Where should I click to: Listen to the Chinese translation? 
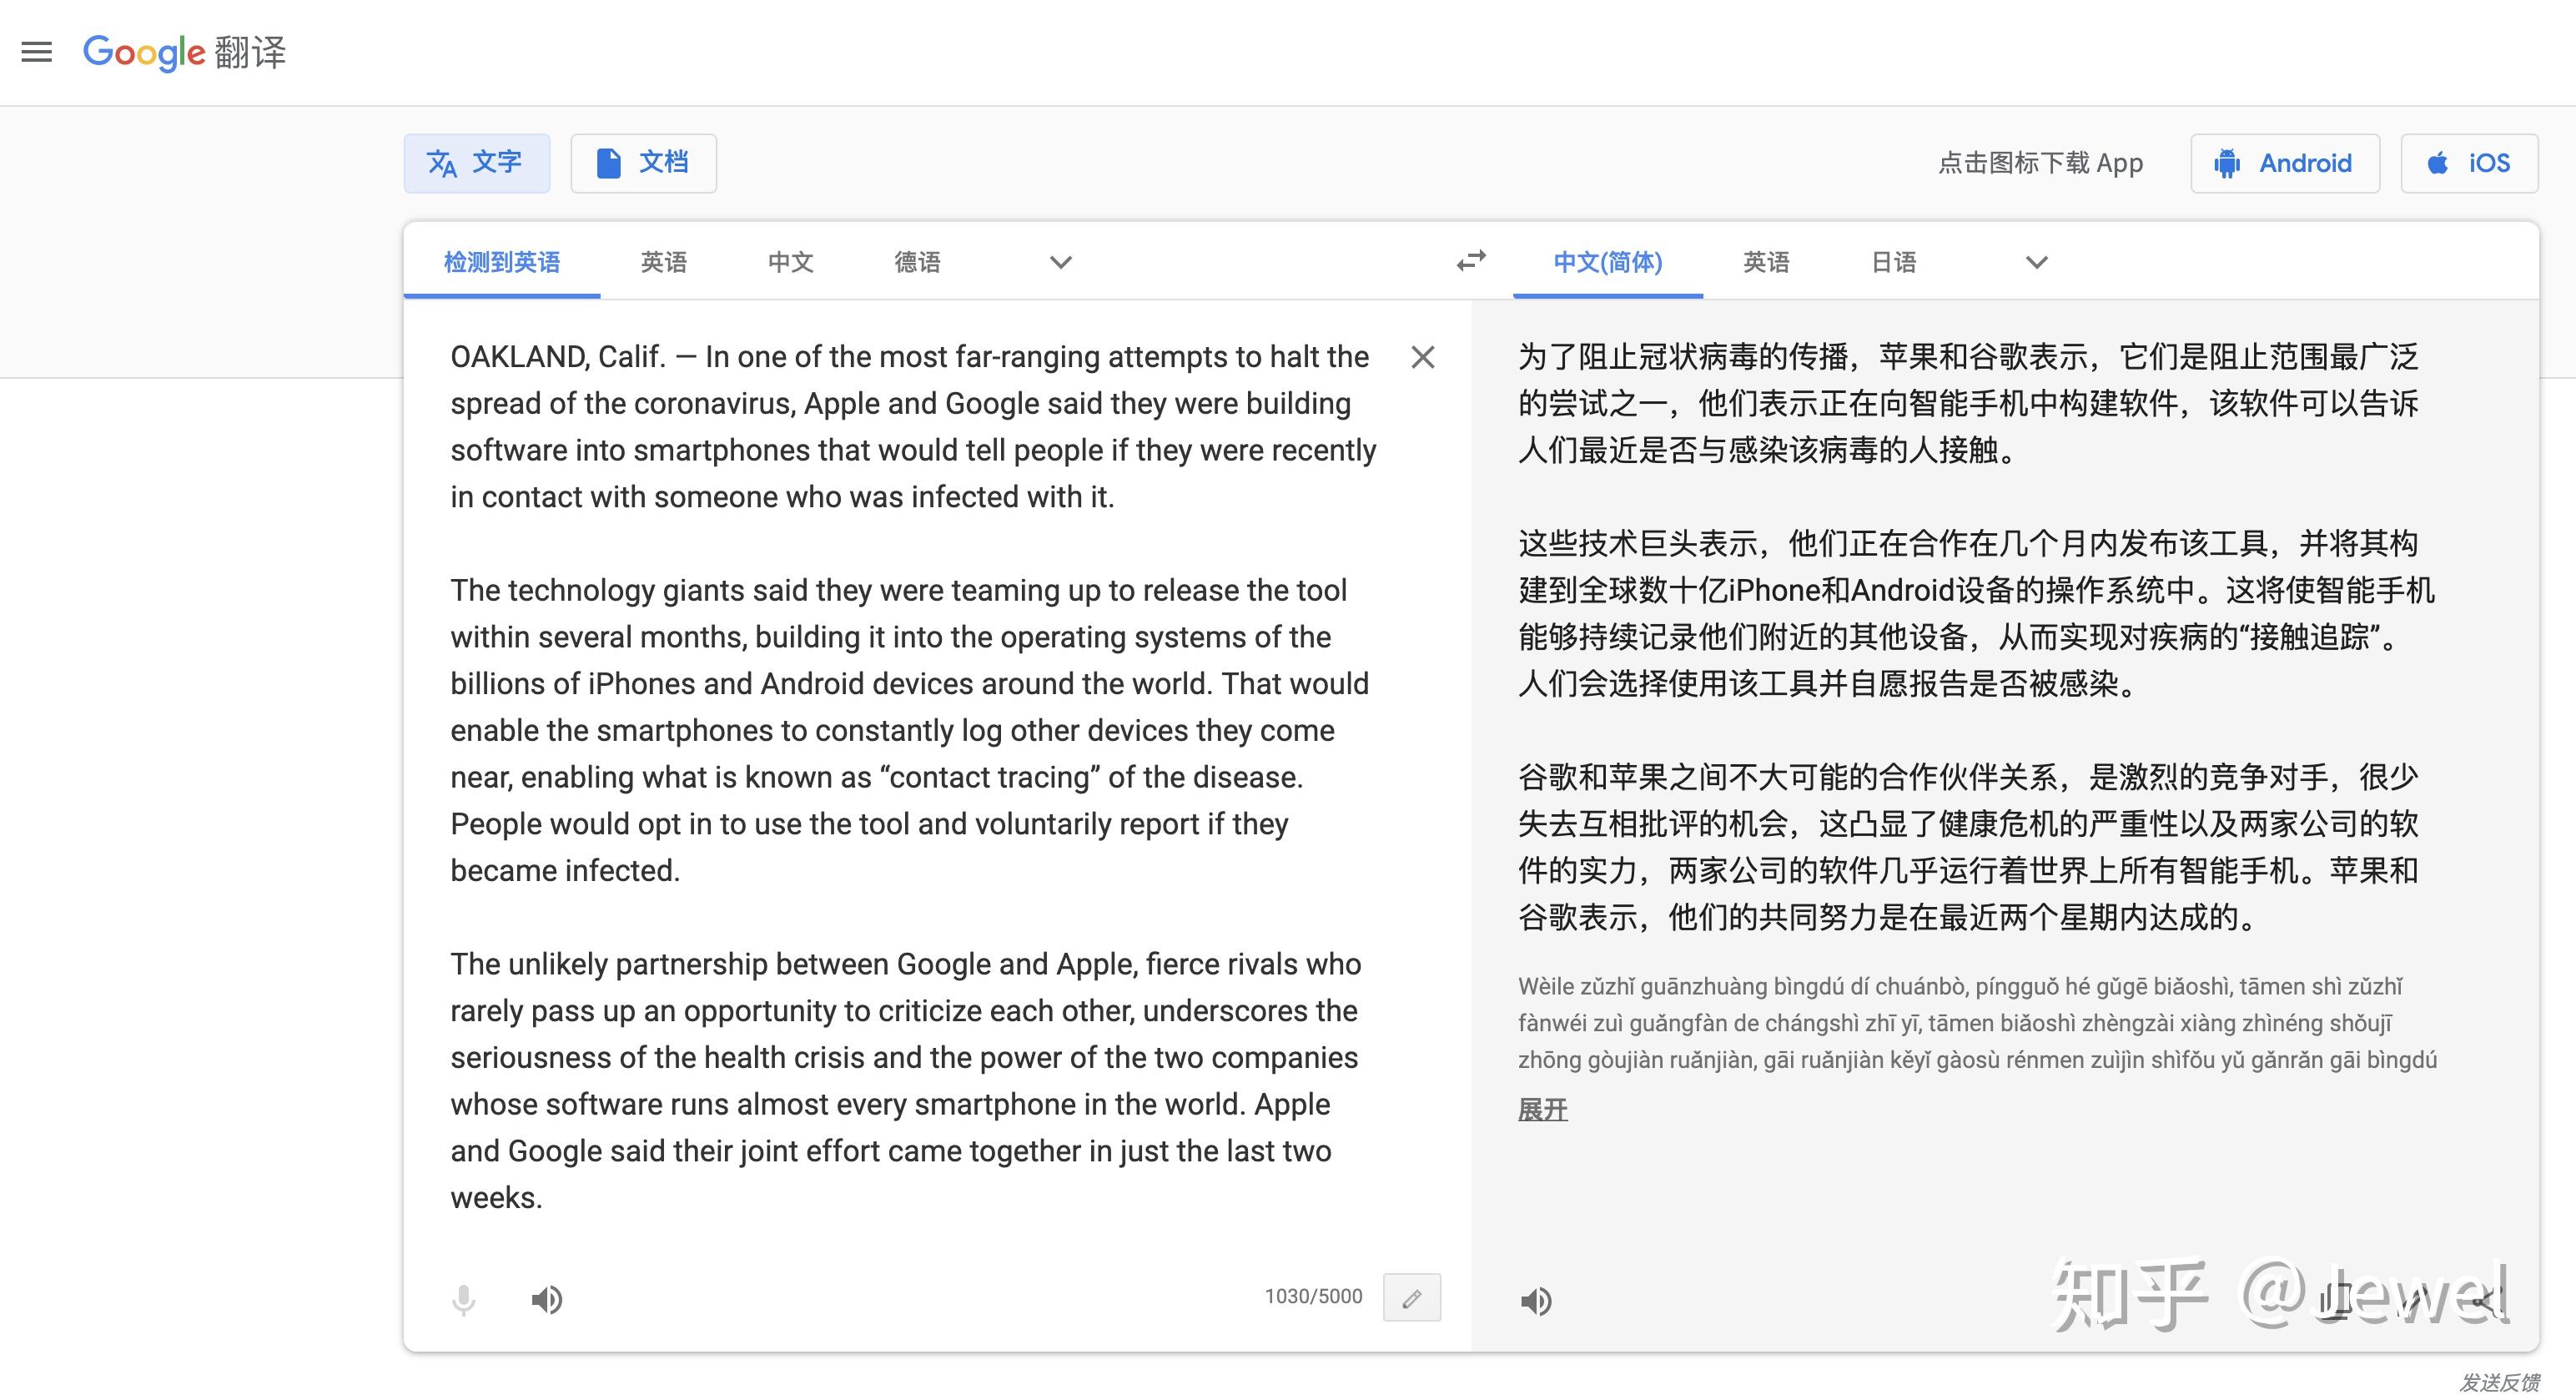pos(1536,1300)
